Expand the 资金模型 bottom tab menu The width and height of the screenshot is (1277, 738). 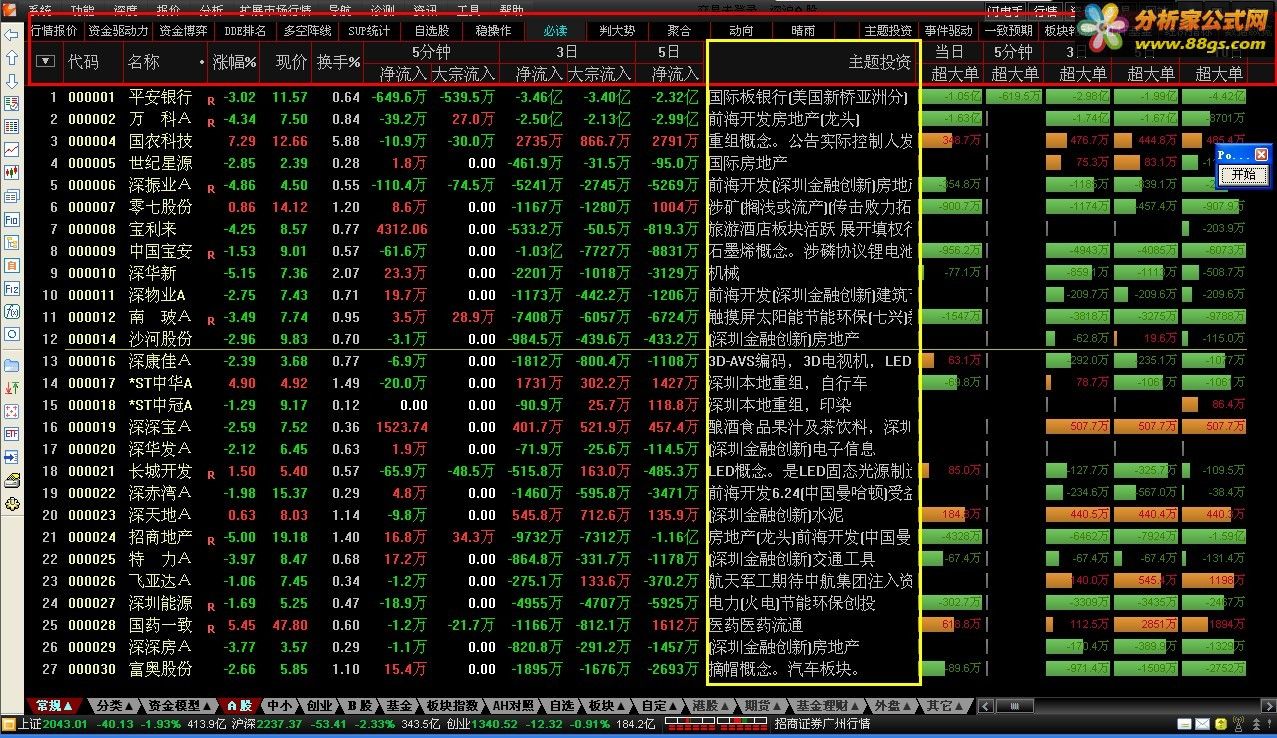[x=181, y=706]
